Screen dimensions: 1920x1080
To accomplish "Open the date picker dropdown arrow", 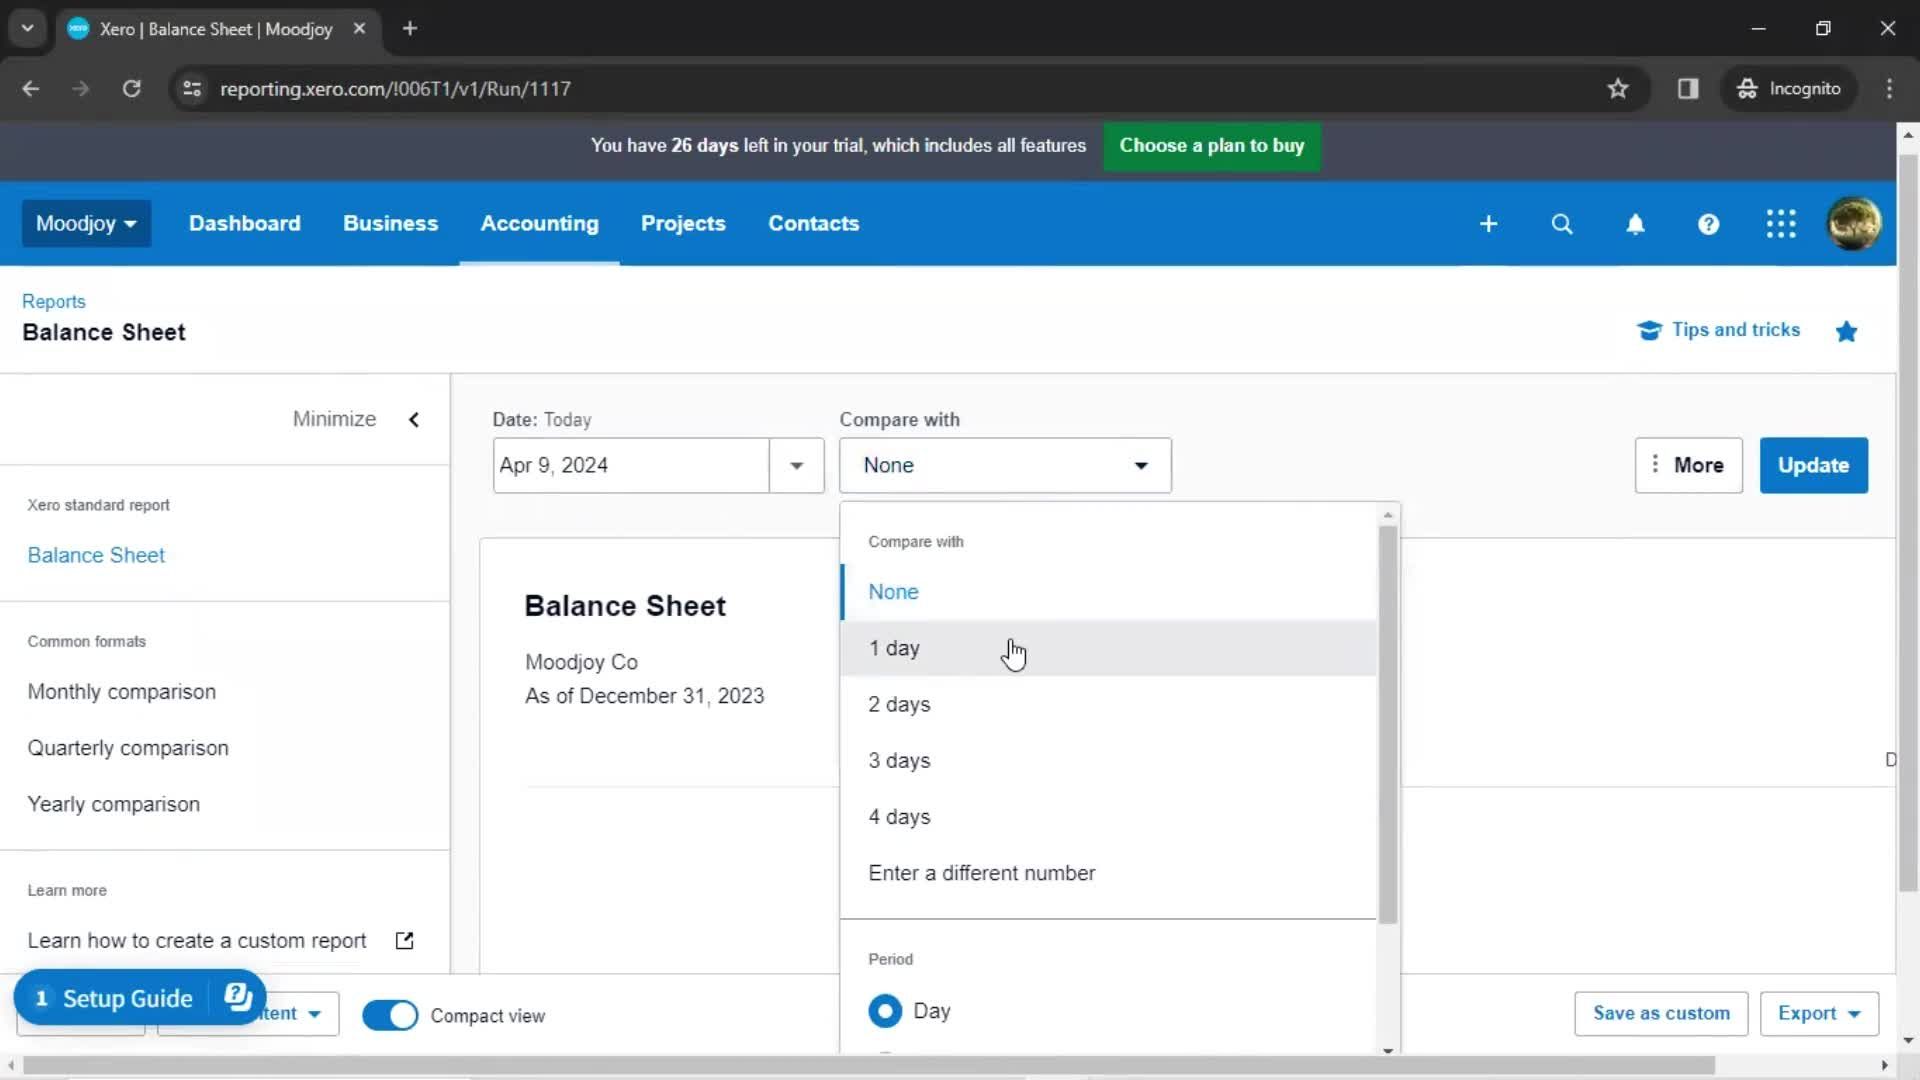I will click(796, 465).
